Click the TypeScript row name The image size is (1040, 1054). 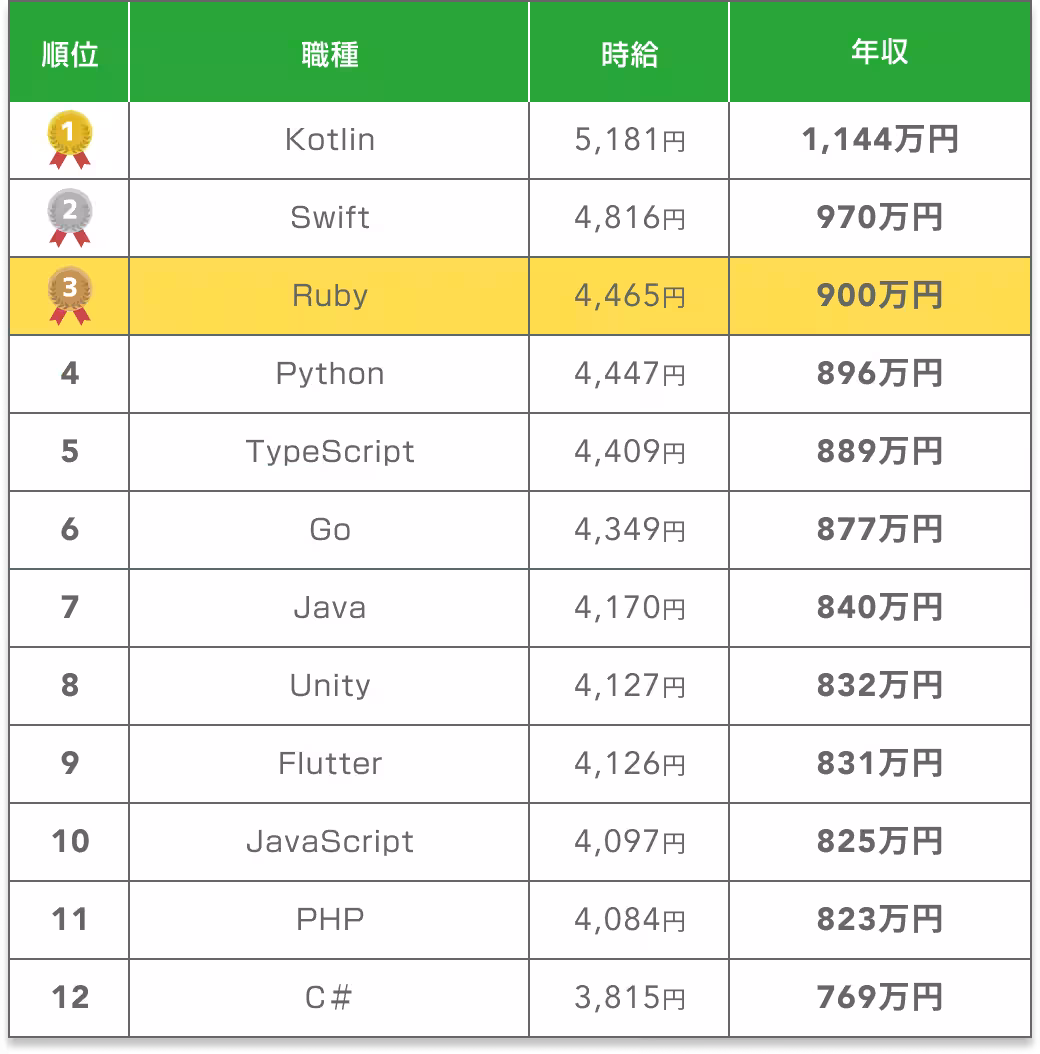coord(329,452)
